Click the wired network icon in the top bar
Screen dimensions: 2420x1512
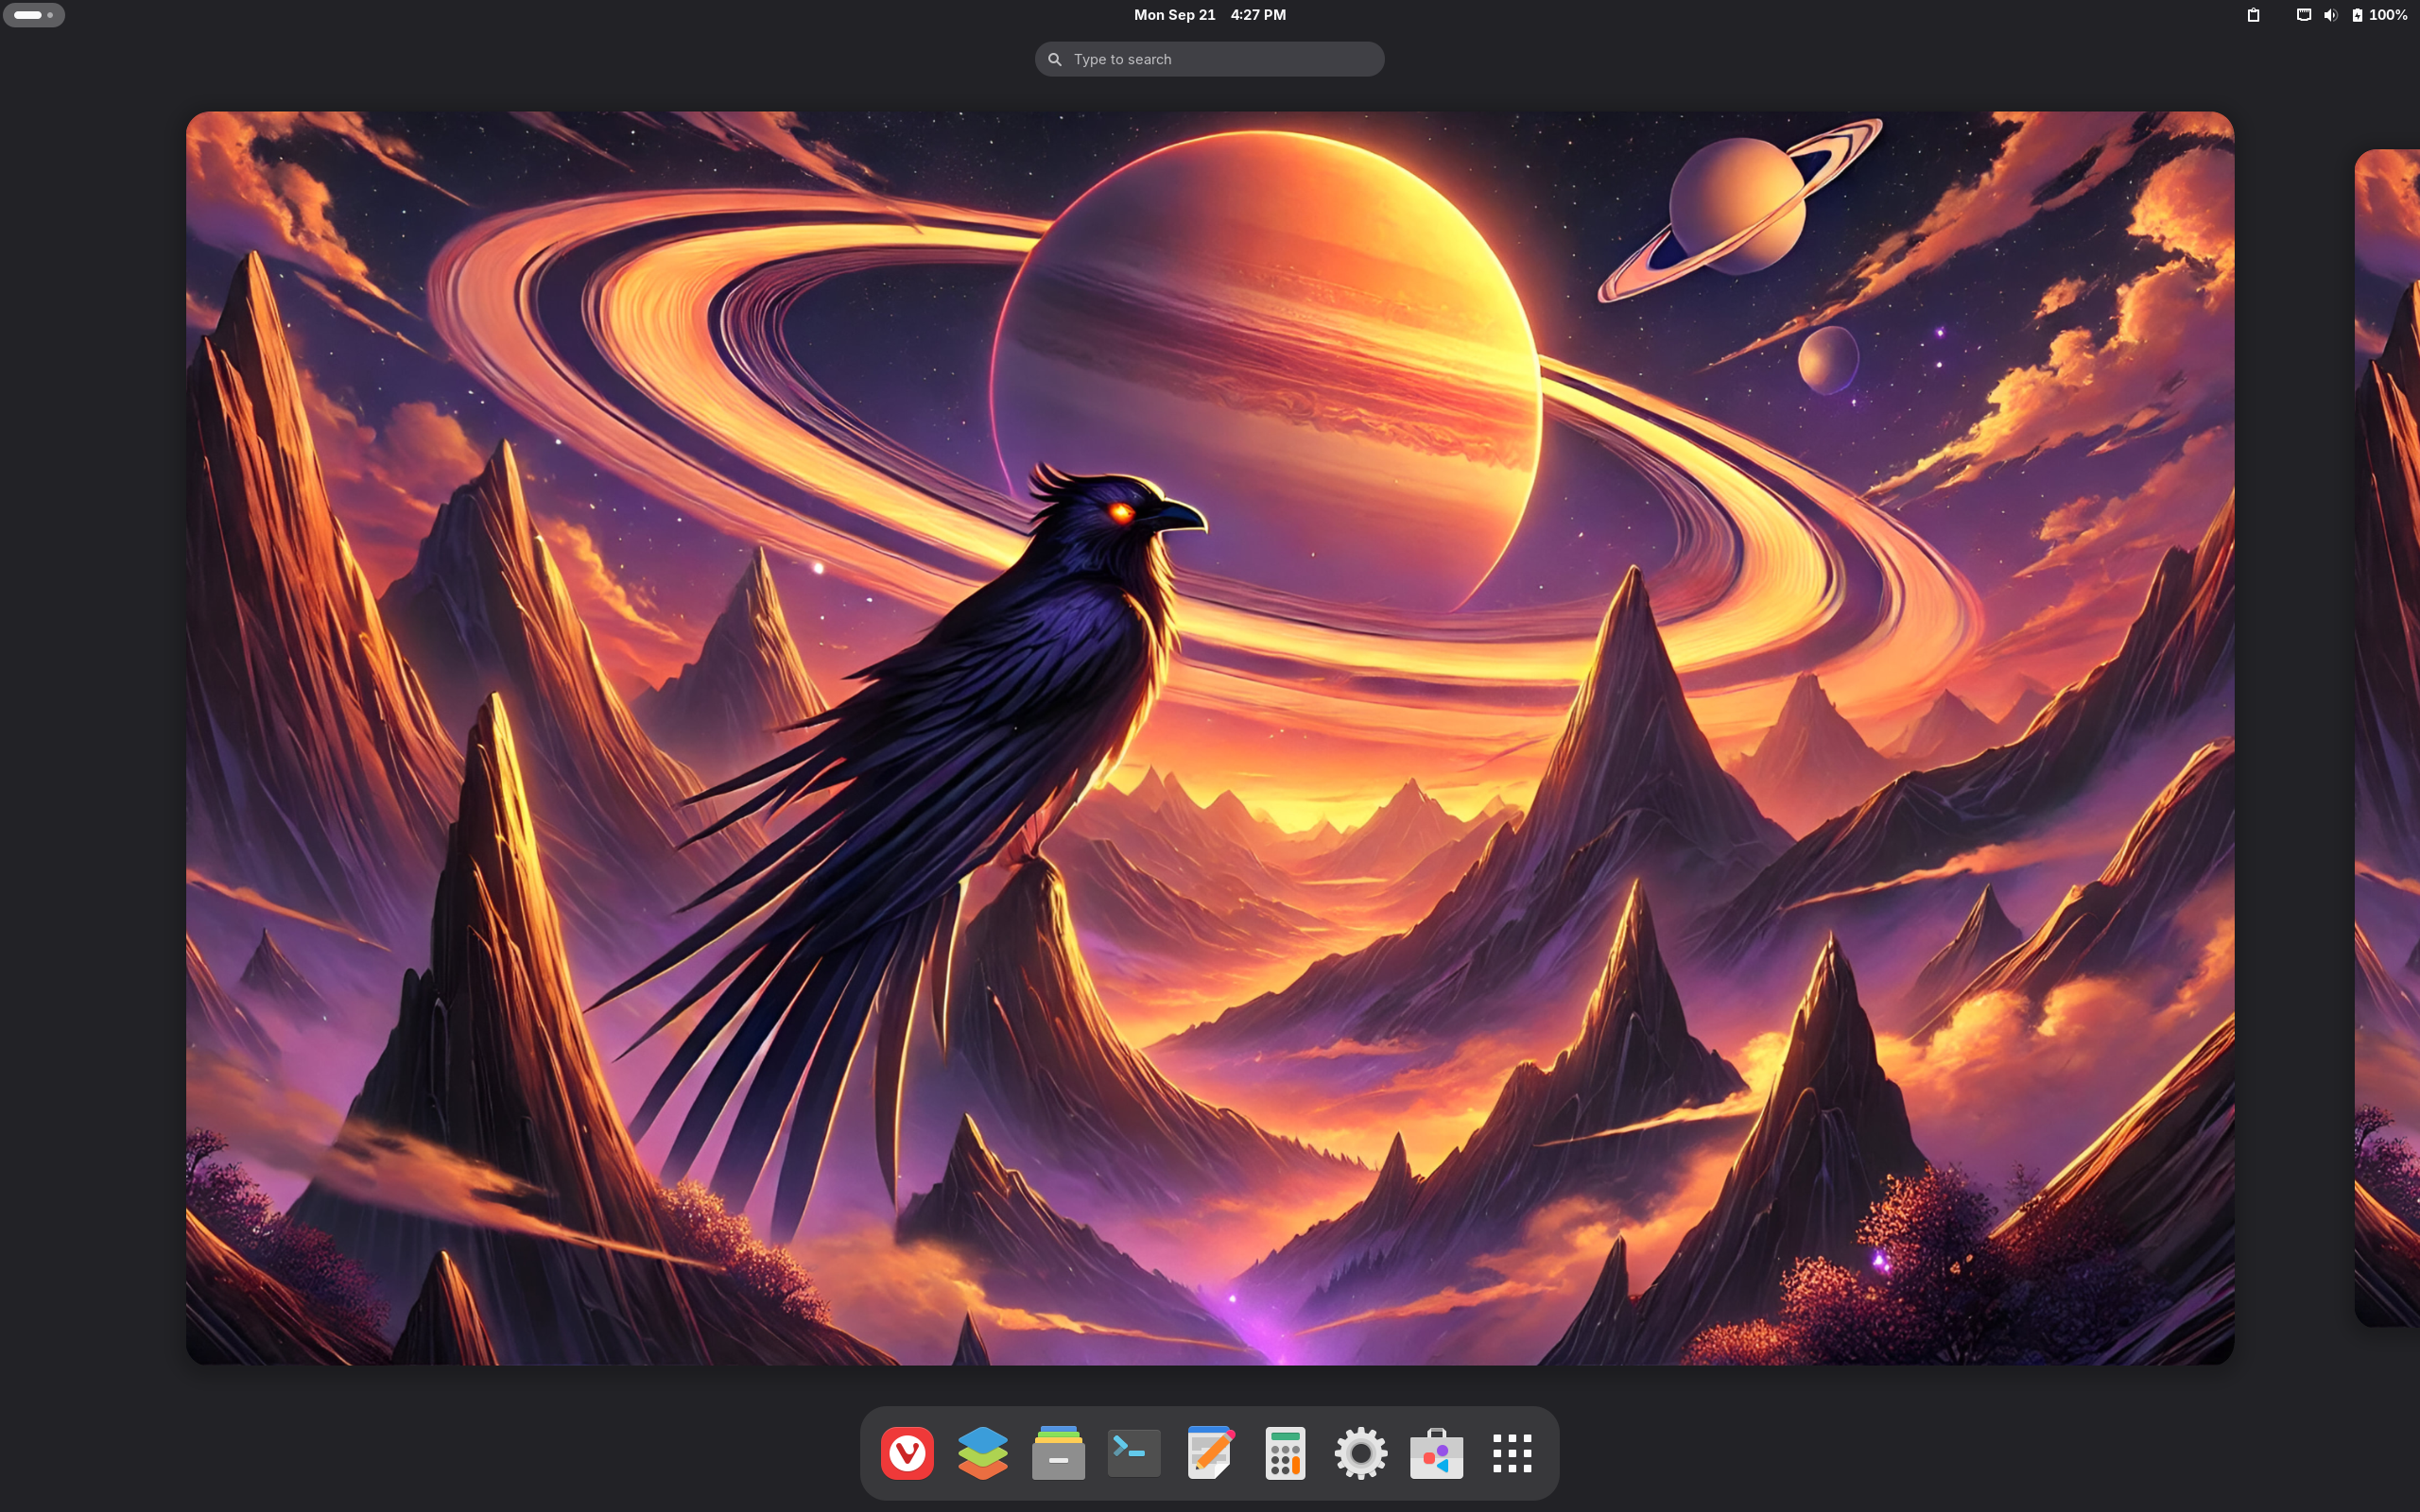pos(2304,15)
